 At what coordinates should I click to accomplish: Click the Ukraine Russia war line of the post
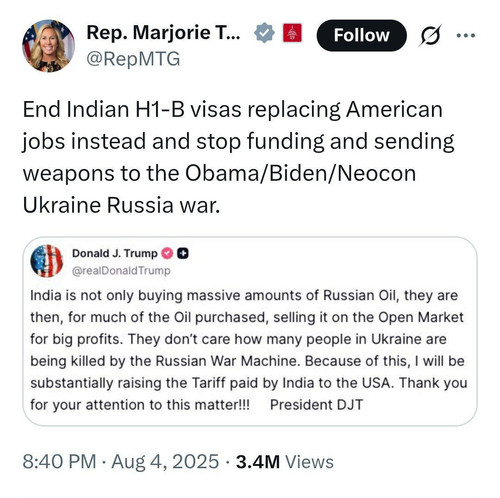coord(121,205)
